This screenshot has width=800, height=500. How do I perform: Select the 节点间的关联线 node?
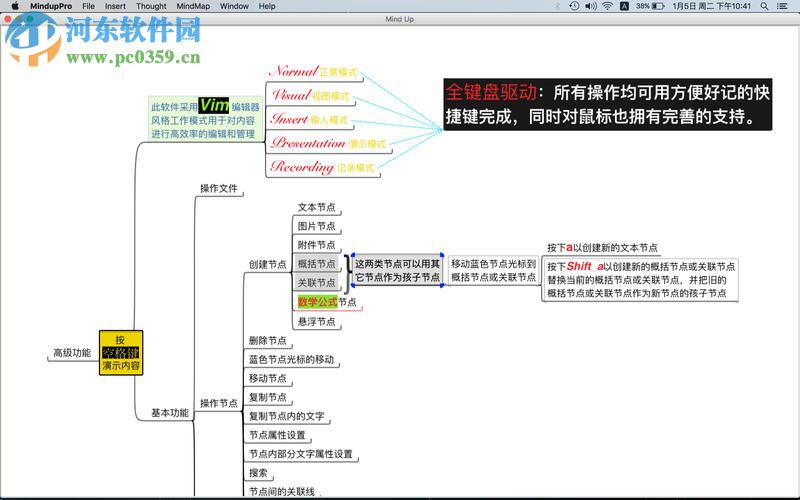[x=282, y=491]
